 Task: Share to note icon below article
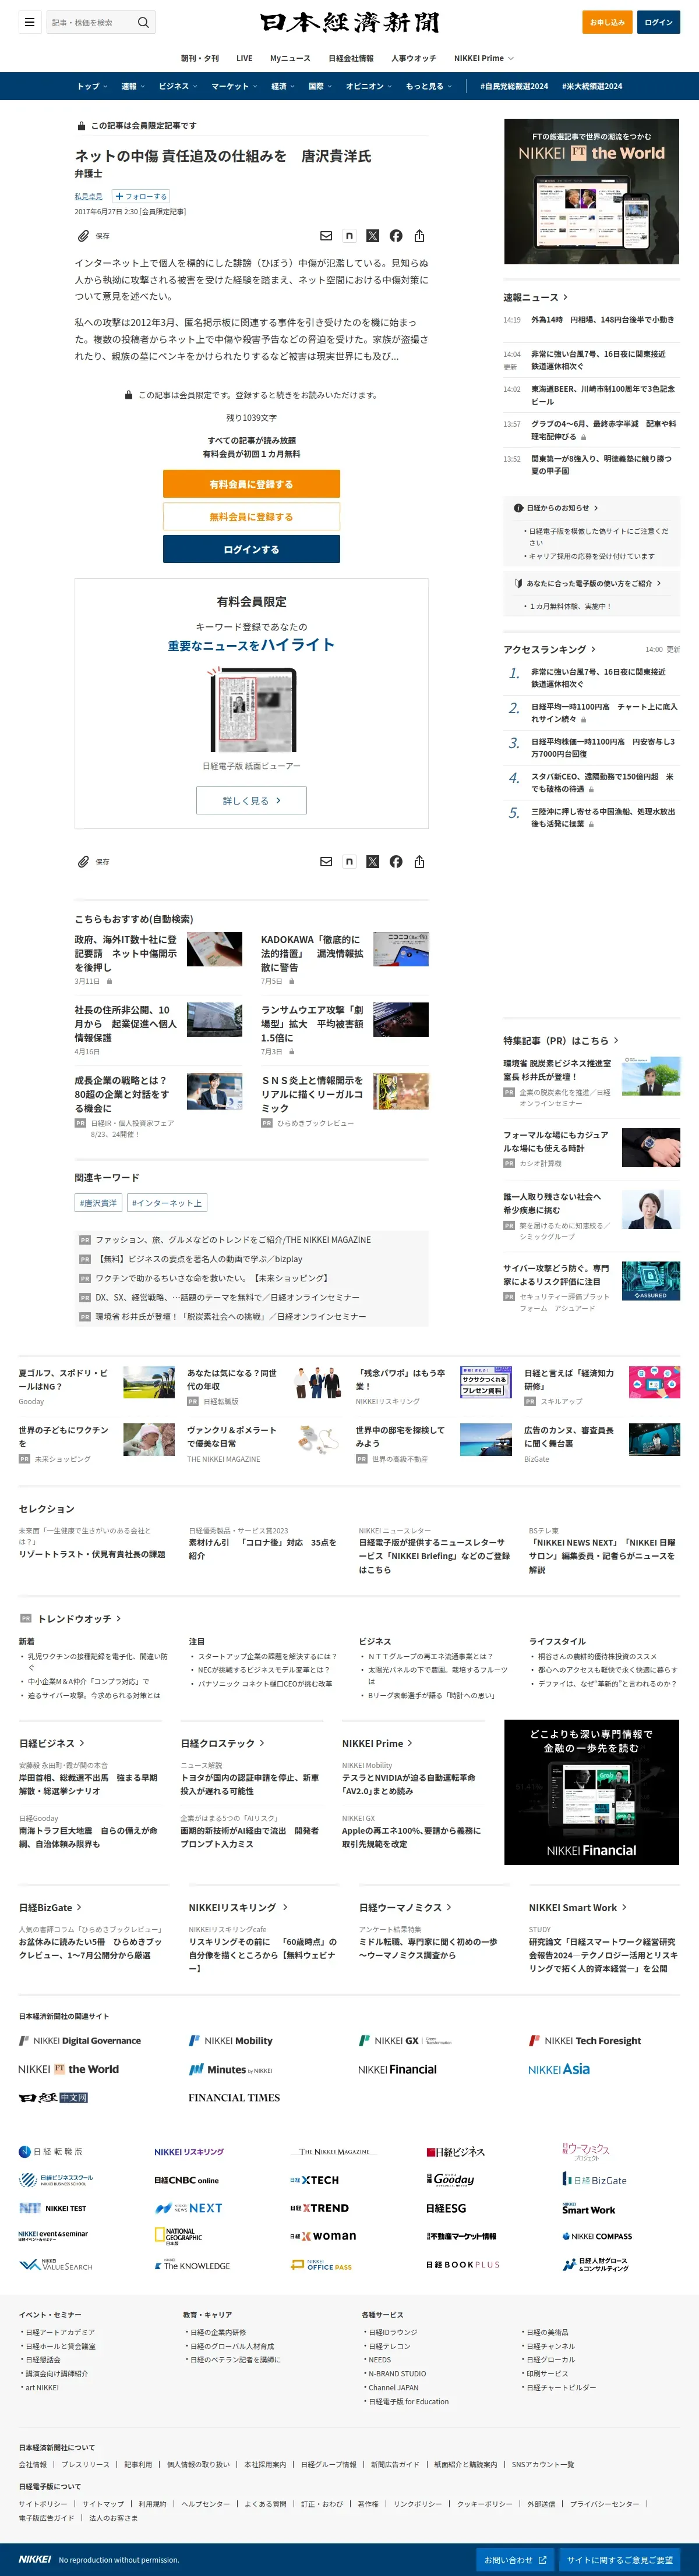(x=349, y=861)
